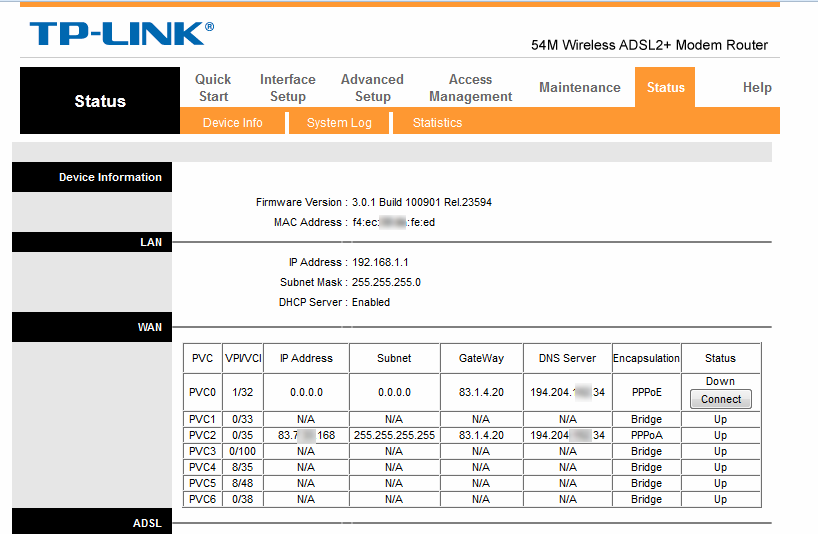The image size is (818, 534).
Task: Click the PVC5 row label
Action: [x=202, y=483]
